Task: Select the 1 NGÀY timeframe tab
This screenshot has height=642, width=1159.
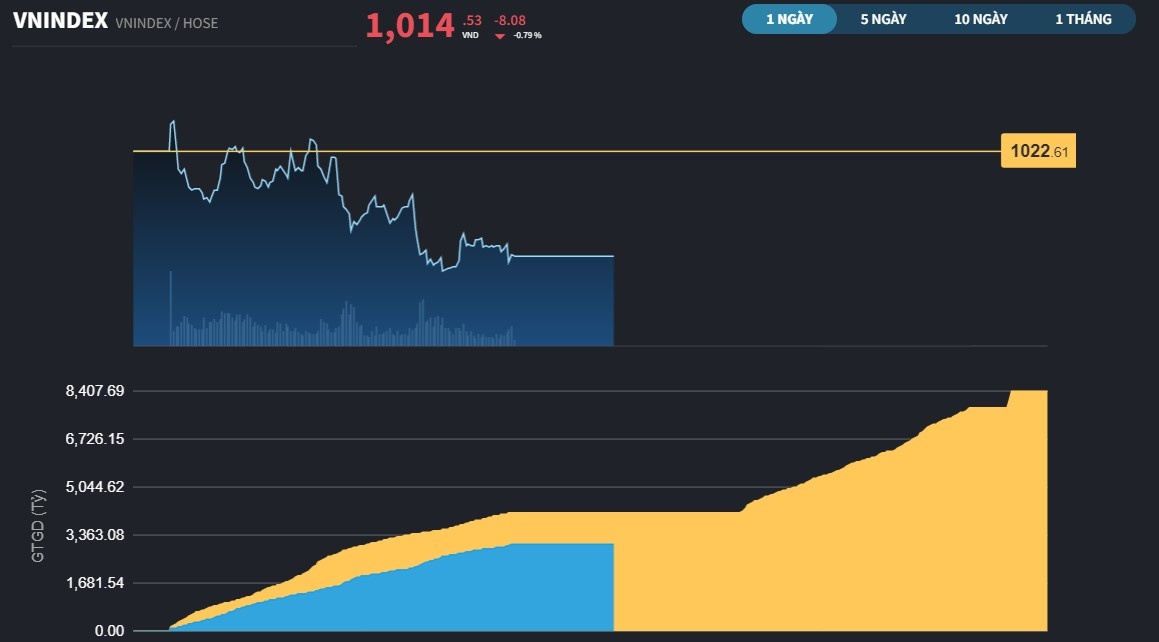Action: 789,19
